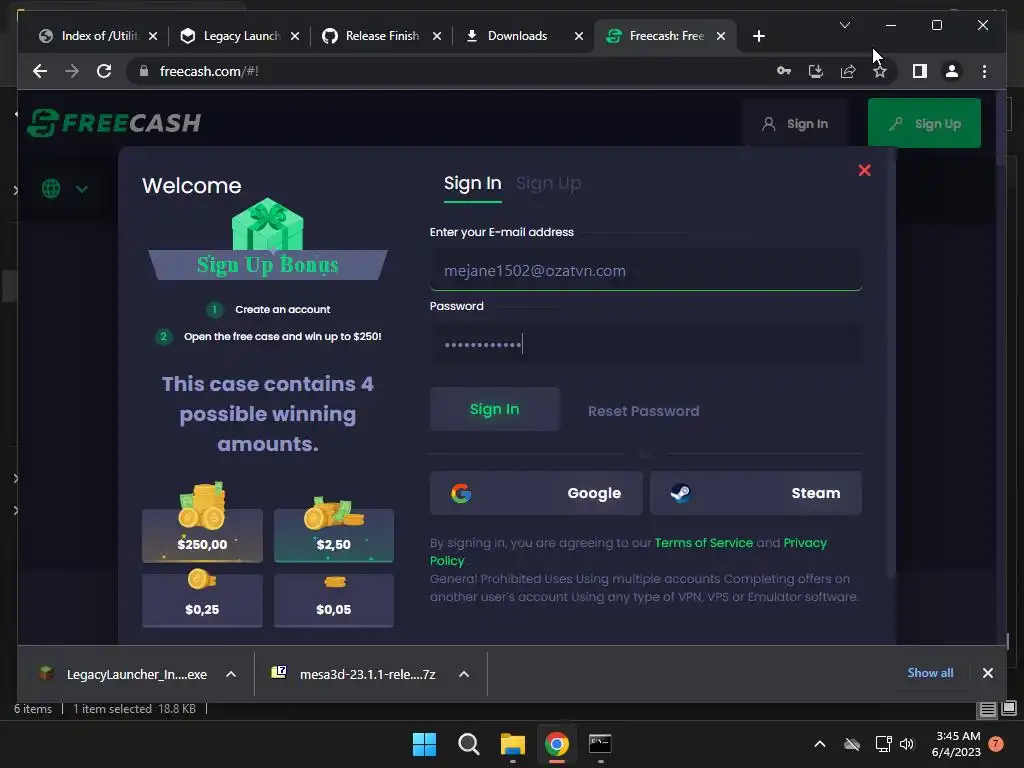Open the Terms of Service link

[x=703, y=543]
